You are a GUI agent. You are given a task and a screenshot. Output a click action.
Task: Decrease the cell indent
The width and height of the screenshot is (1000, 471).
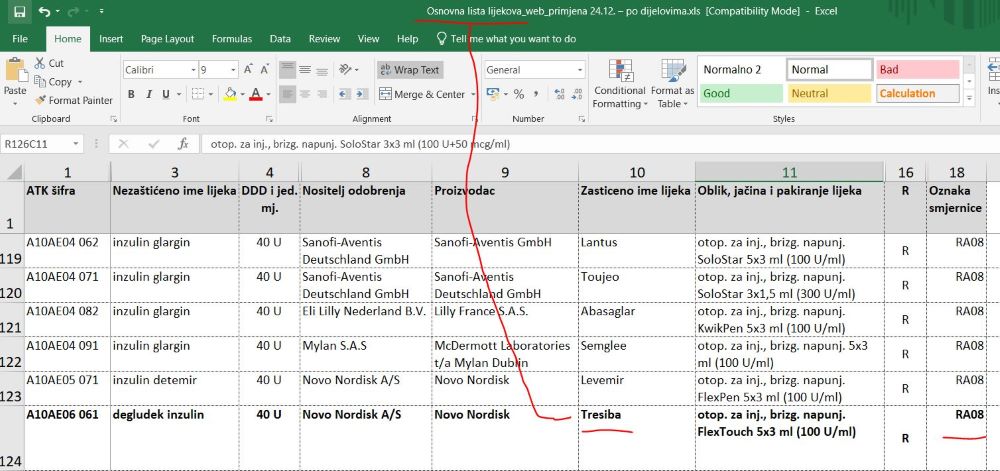pyautogui.click(x=344, y=94)
